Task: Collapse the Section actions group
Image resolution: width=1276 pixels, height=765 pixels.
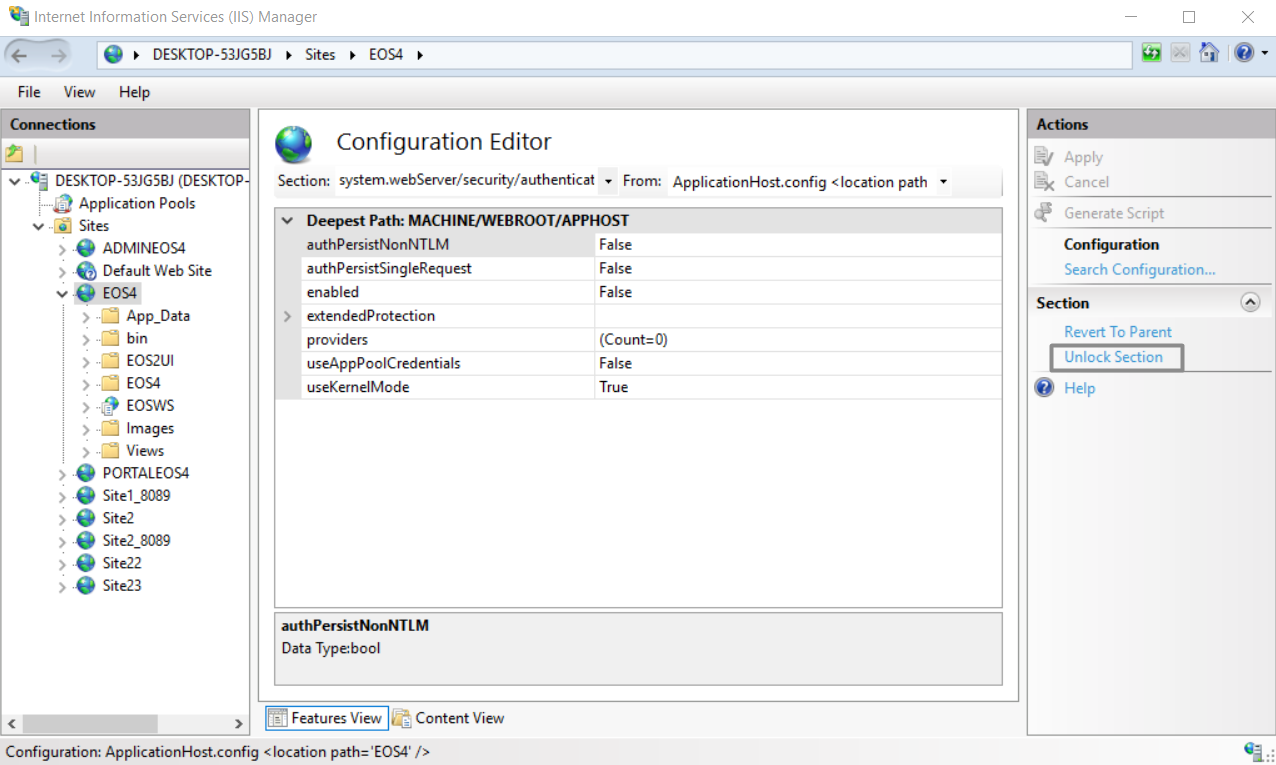Action: [1250, 302]
